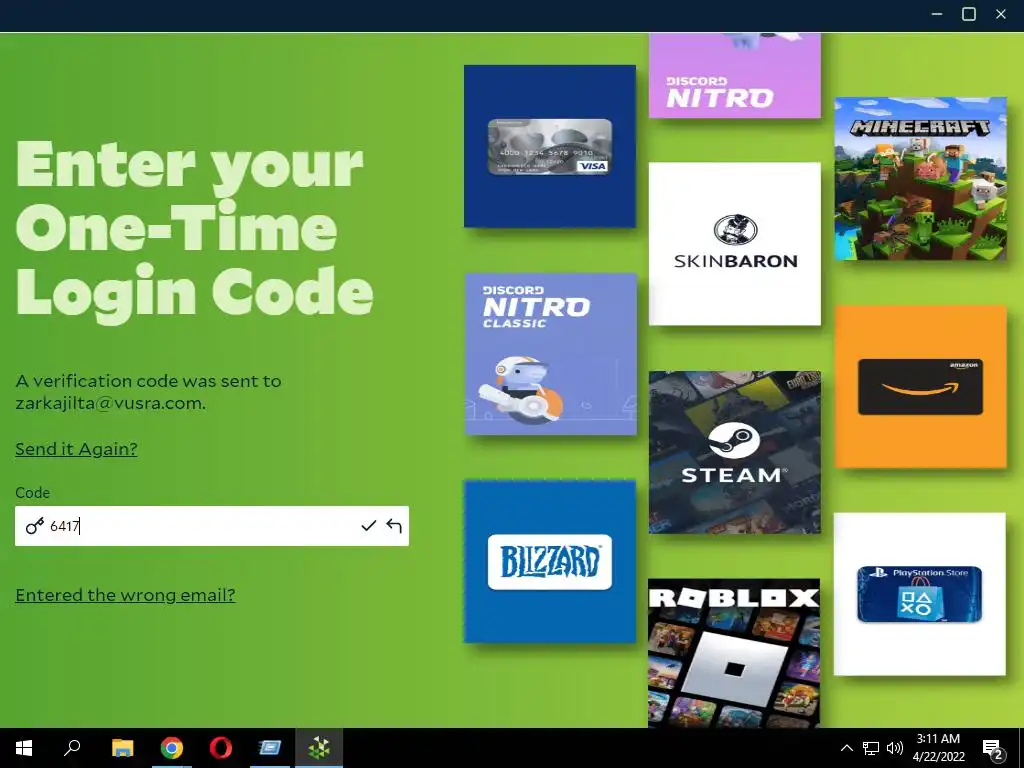Open taskbar search magnifier

click(72, 748)
